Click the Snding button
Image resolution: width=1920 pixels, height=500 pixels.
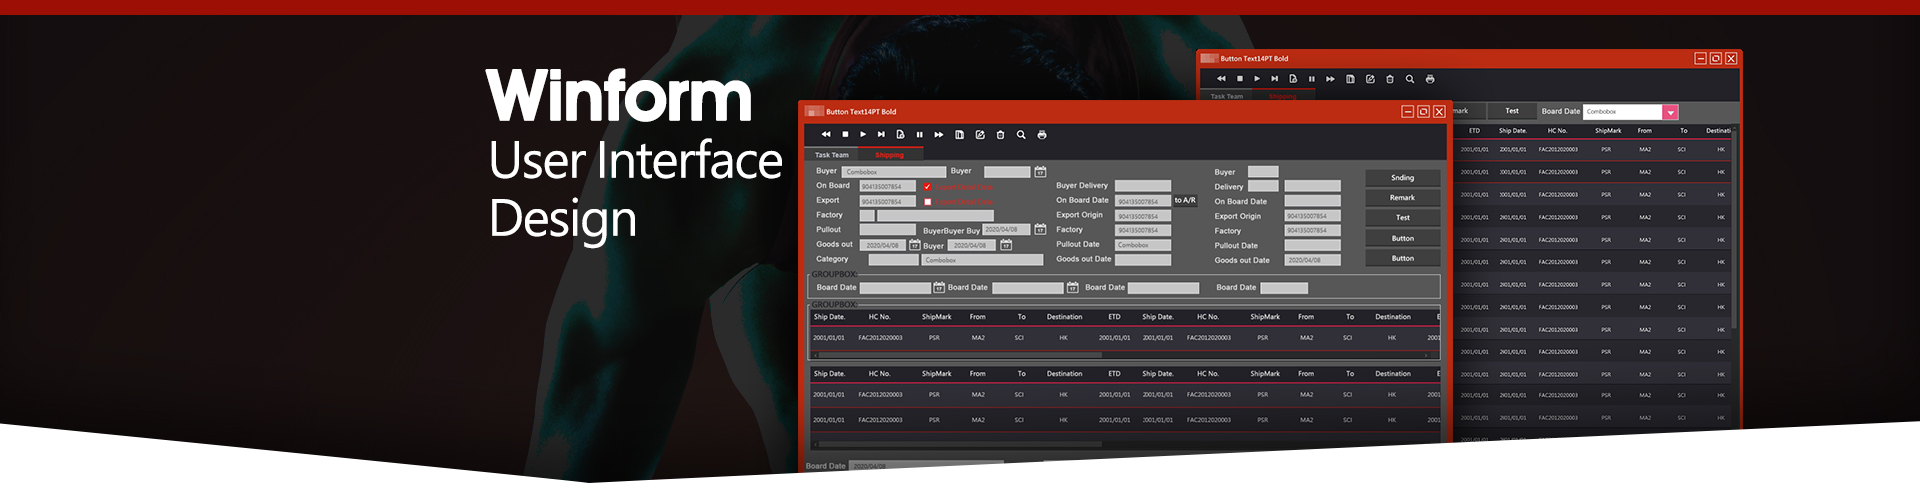[x=1403, y=178]
